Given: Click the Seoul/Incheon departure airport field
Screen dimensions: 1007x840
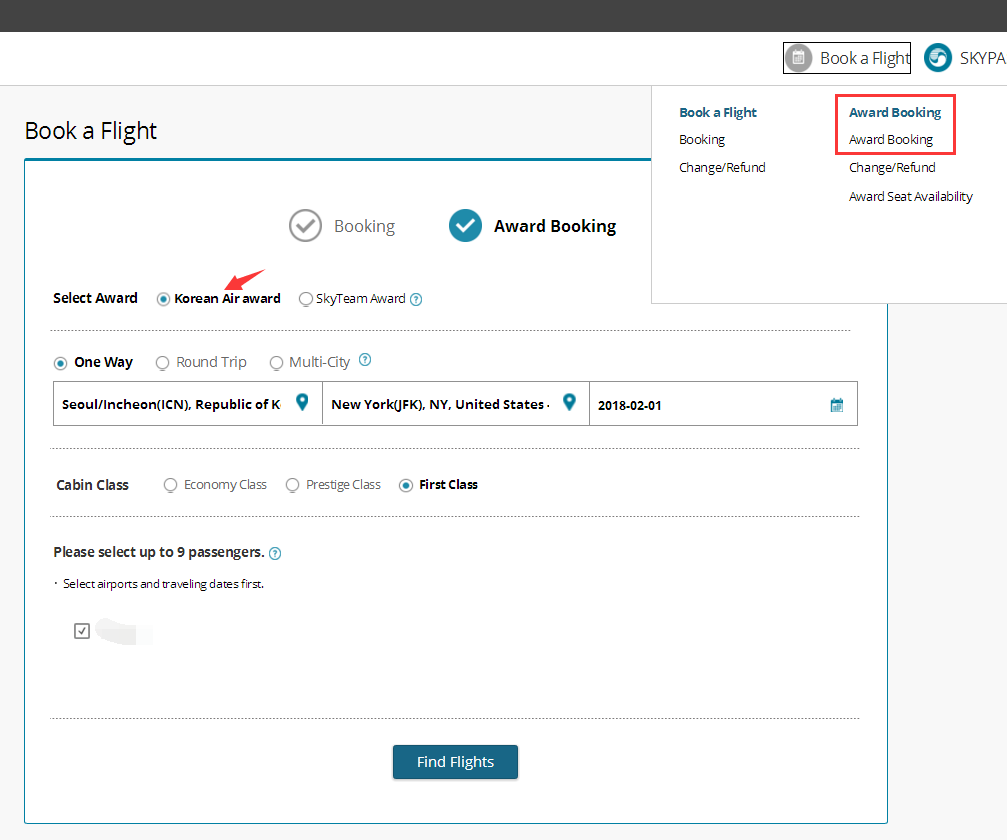Looking at the screenshot, I should 188,404.
